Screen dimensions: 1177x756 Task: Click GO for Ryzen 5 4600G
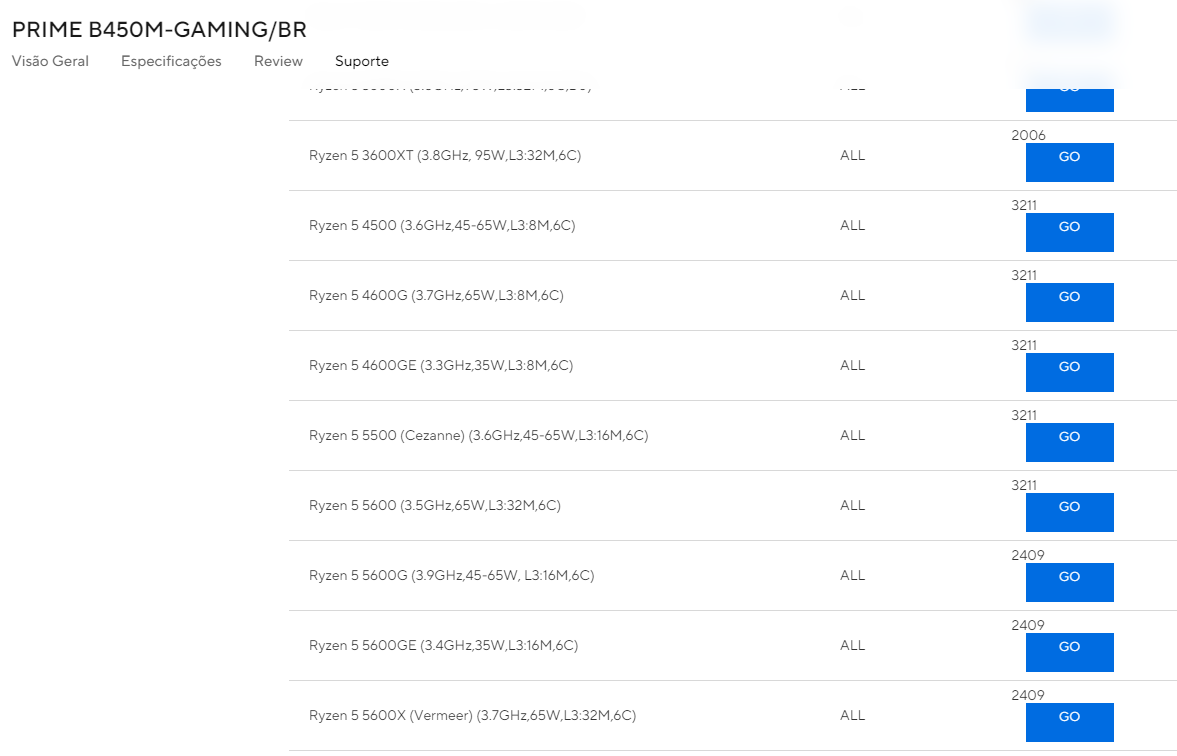[1070, 302]
